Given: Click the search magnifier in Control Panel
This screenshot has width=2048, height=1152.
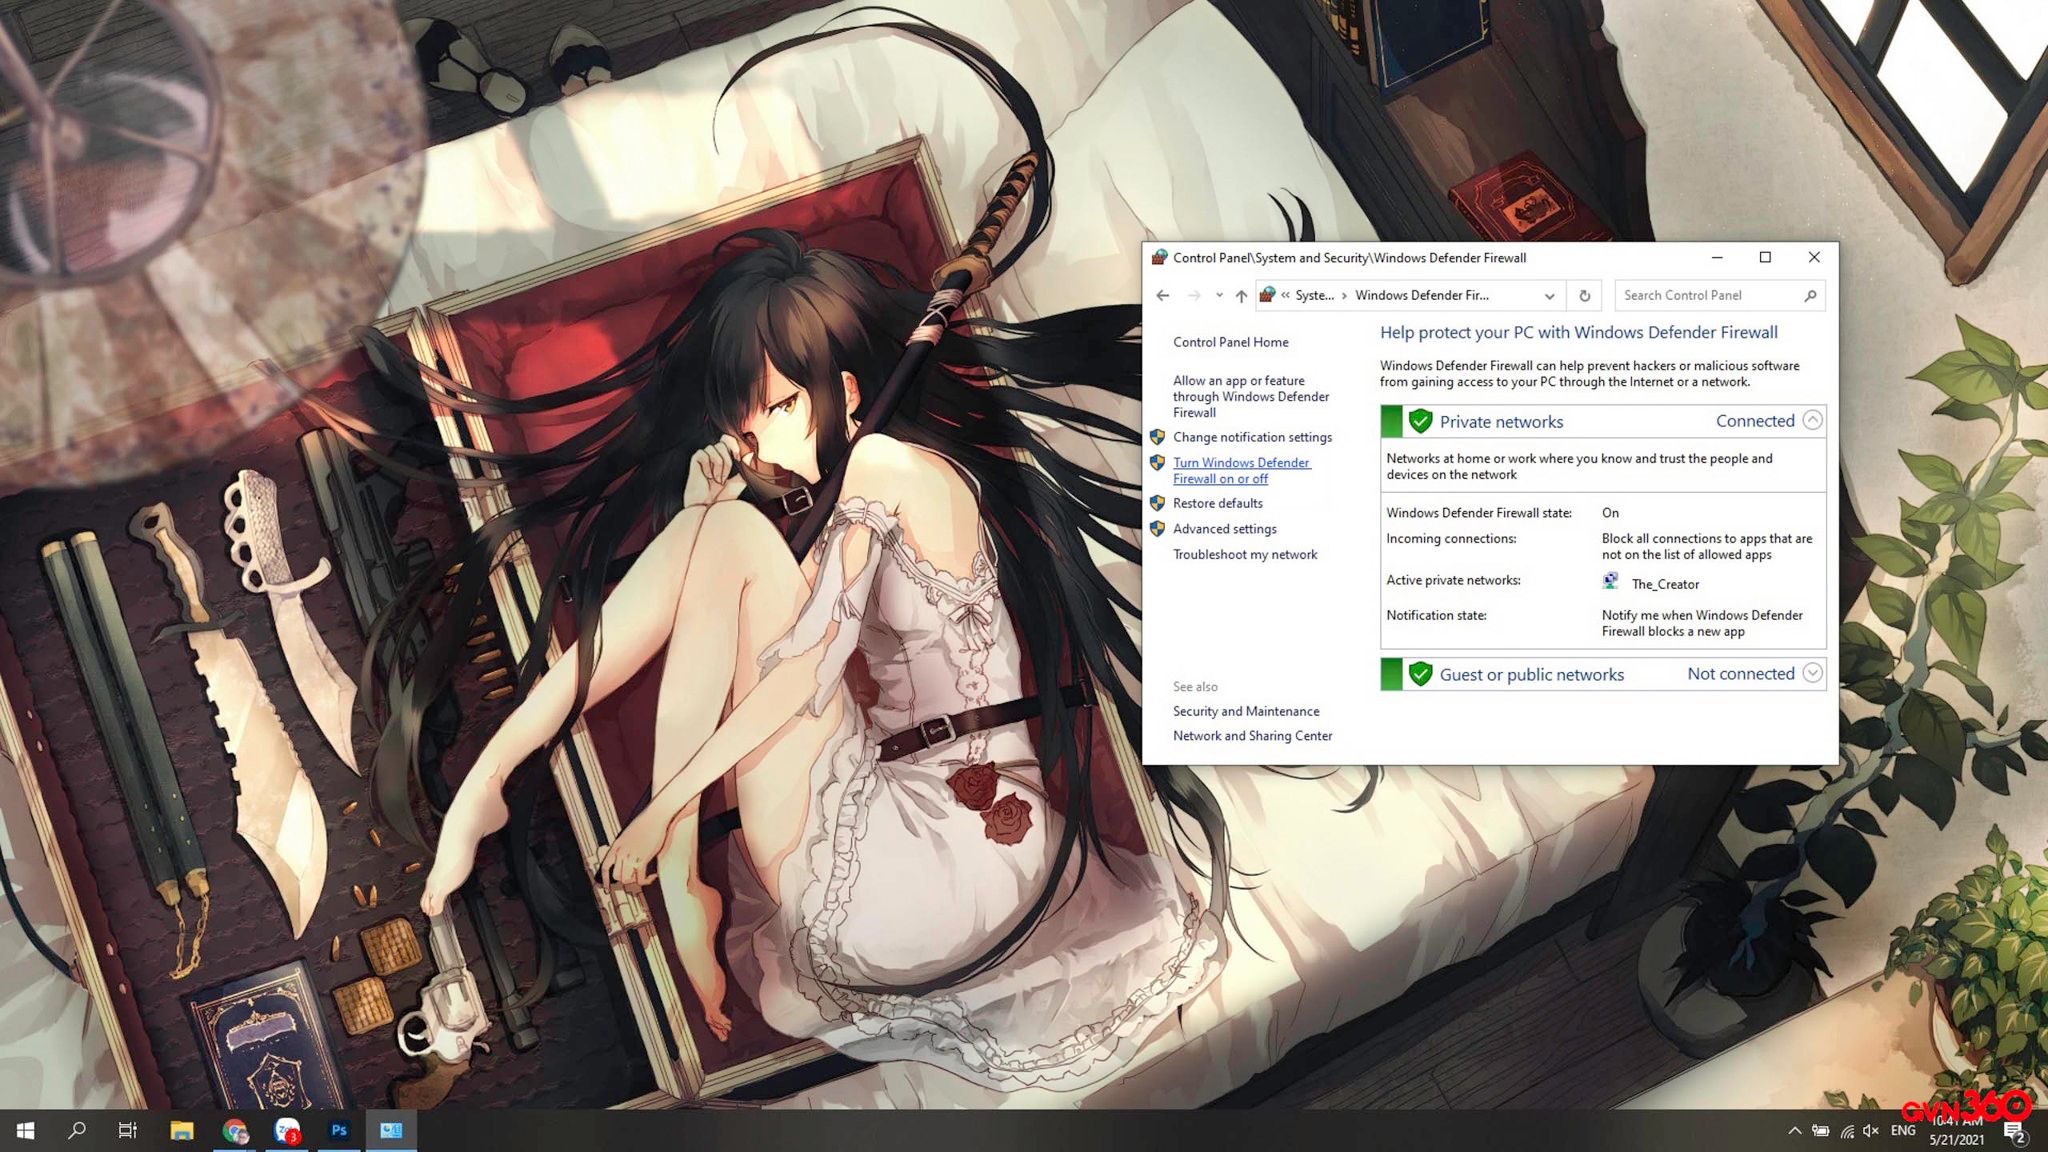Looking at the screenshot, I should [x=1810, y=296].
